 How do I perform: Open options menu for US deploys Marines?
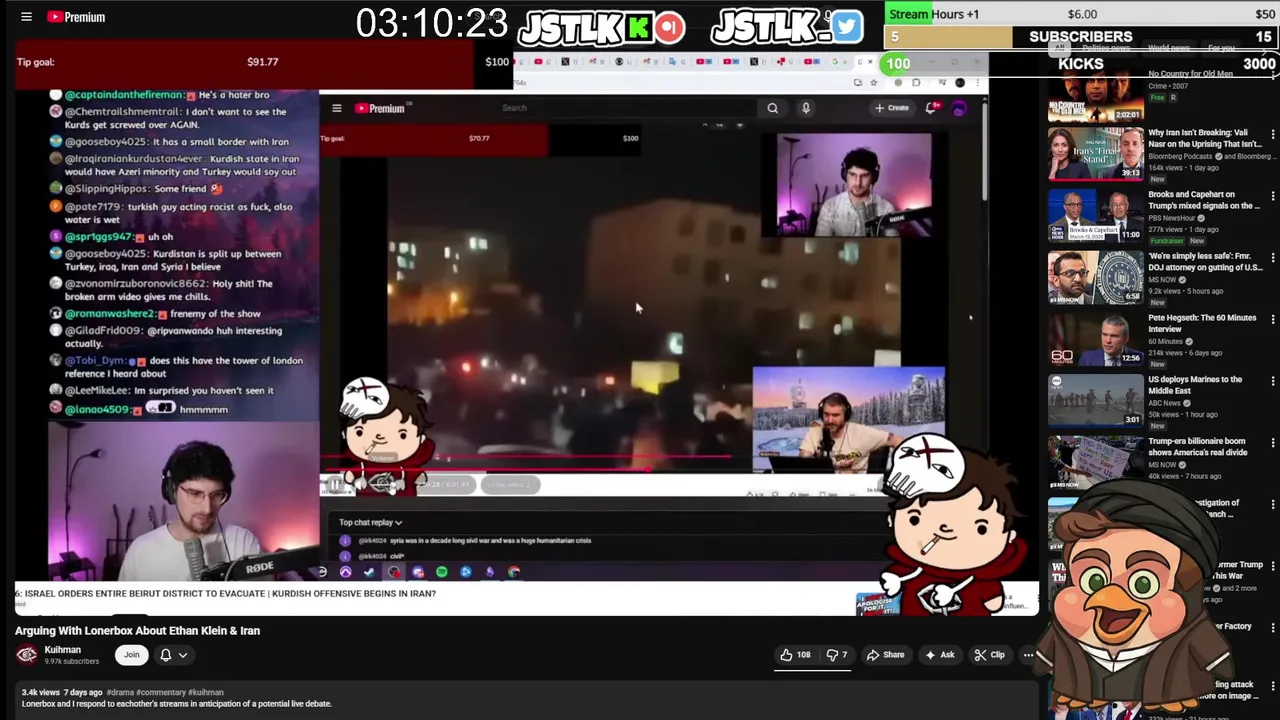point(1272,382)
